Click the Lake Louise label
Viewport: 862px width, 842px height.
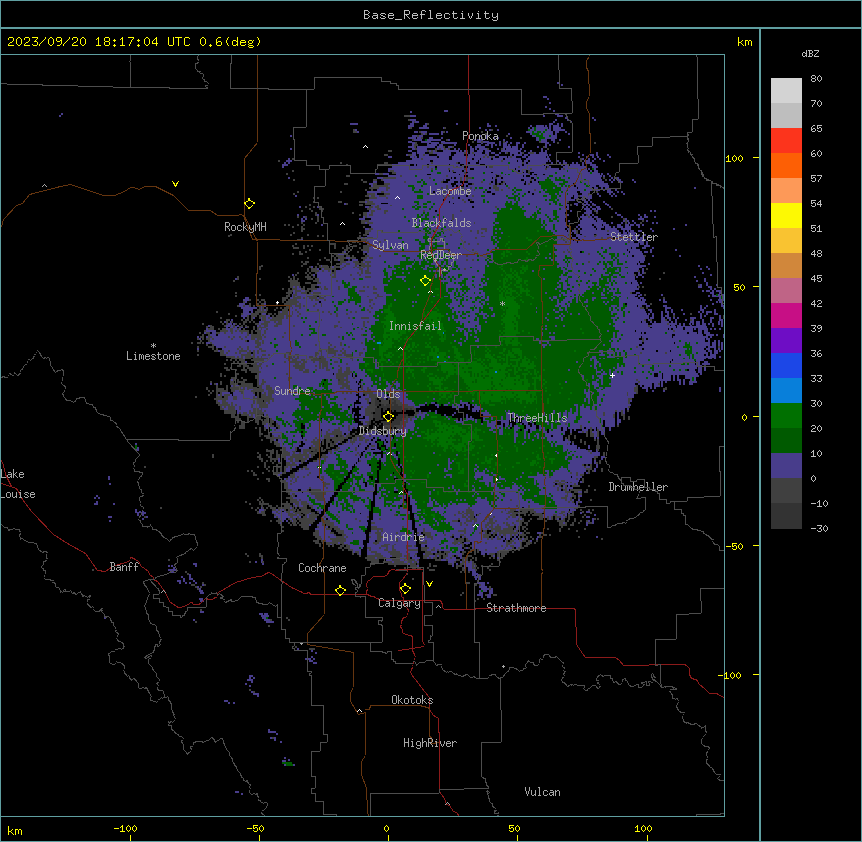(18, 484)
